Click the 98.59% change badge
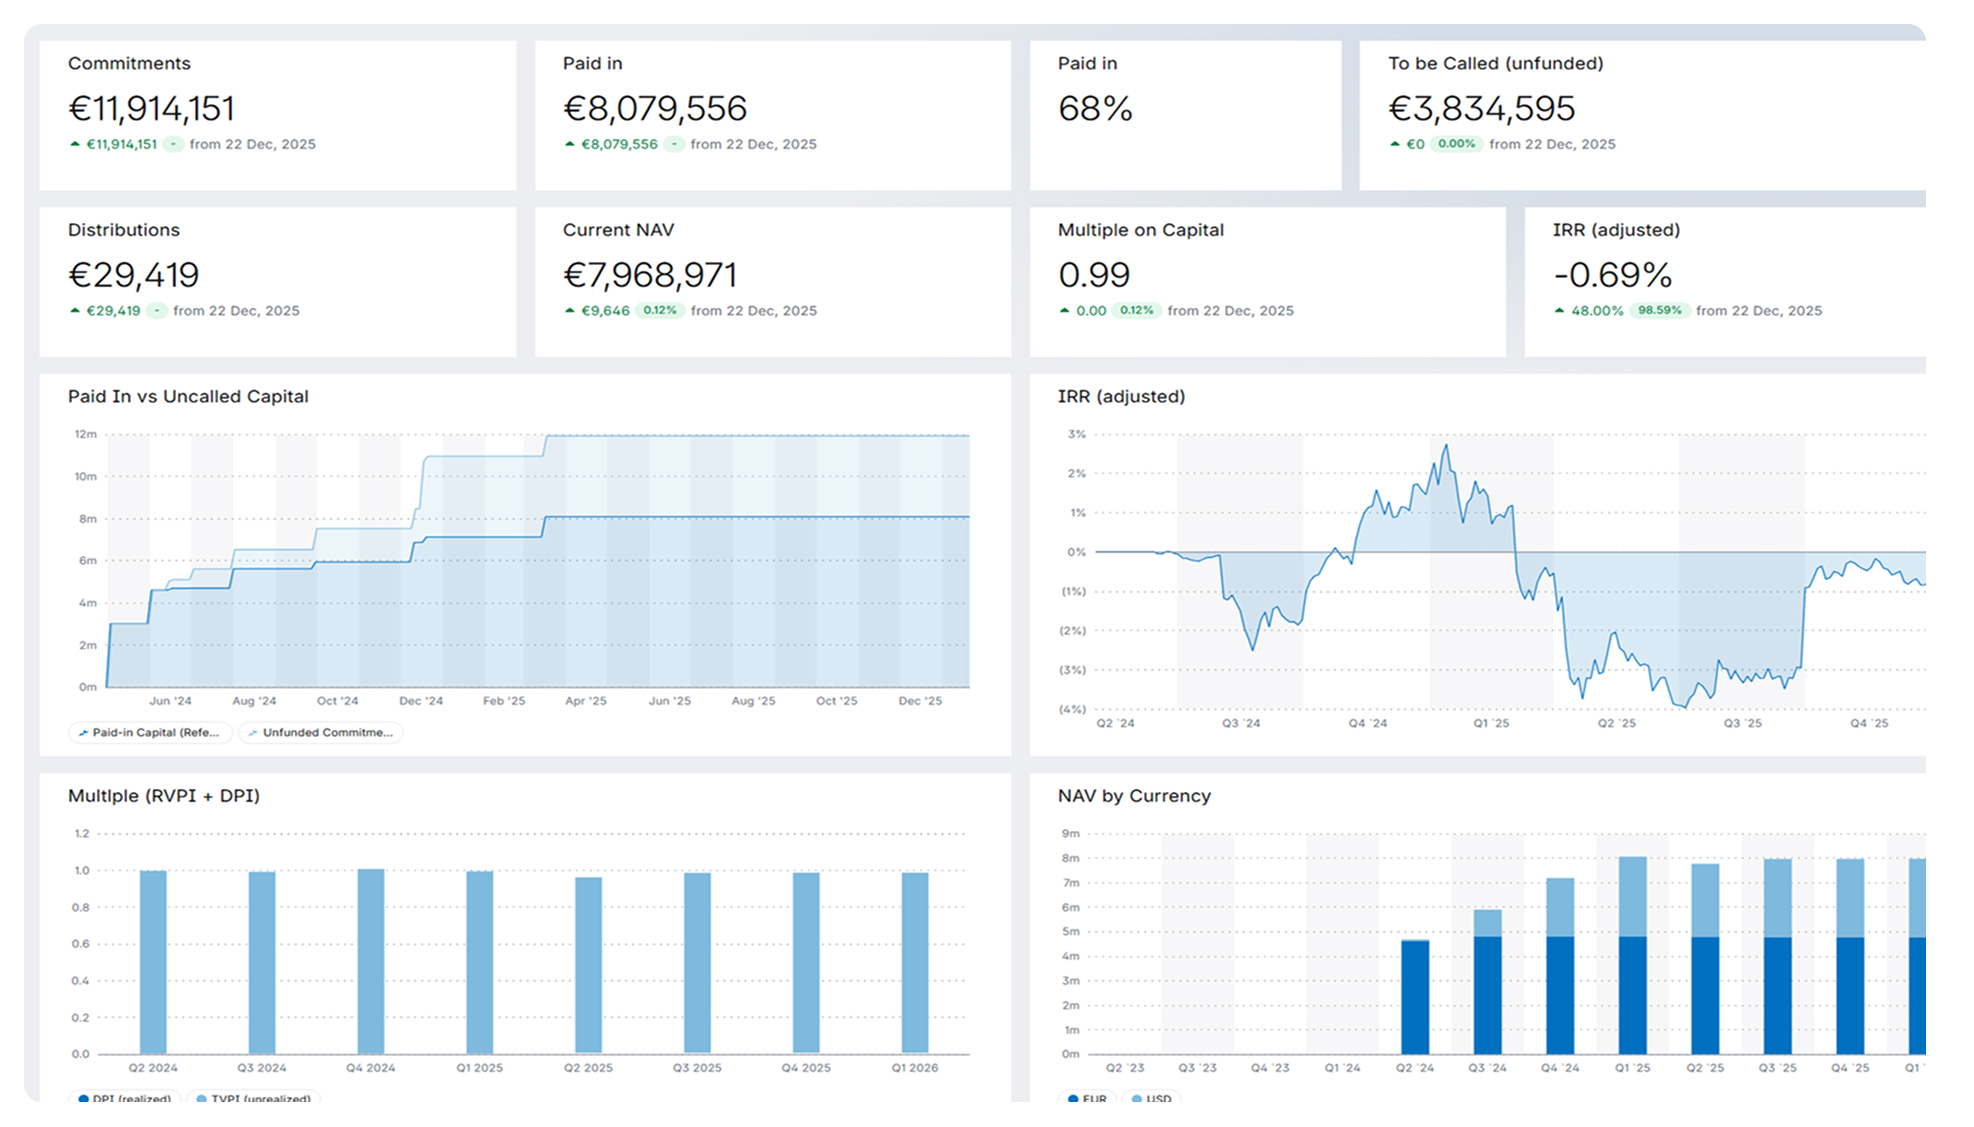The image size is (1974, 1127). pos(1660,311)
